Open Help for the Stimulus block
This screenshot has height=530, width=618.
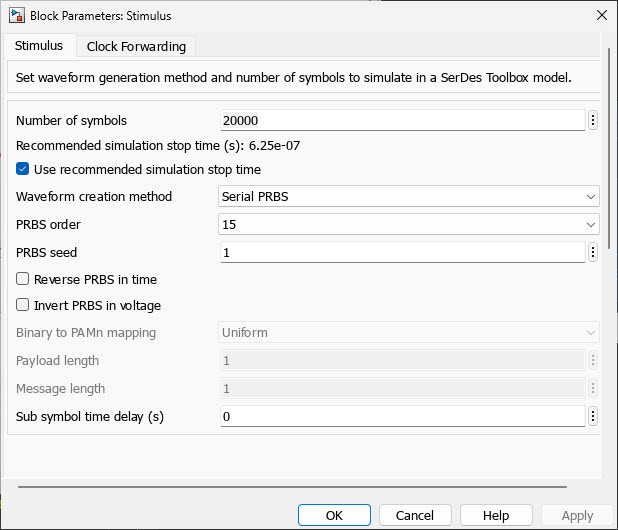pyautogui.click(x=496, y=515)
